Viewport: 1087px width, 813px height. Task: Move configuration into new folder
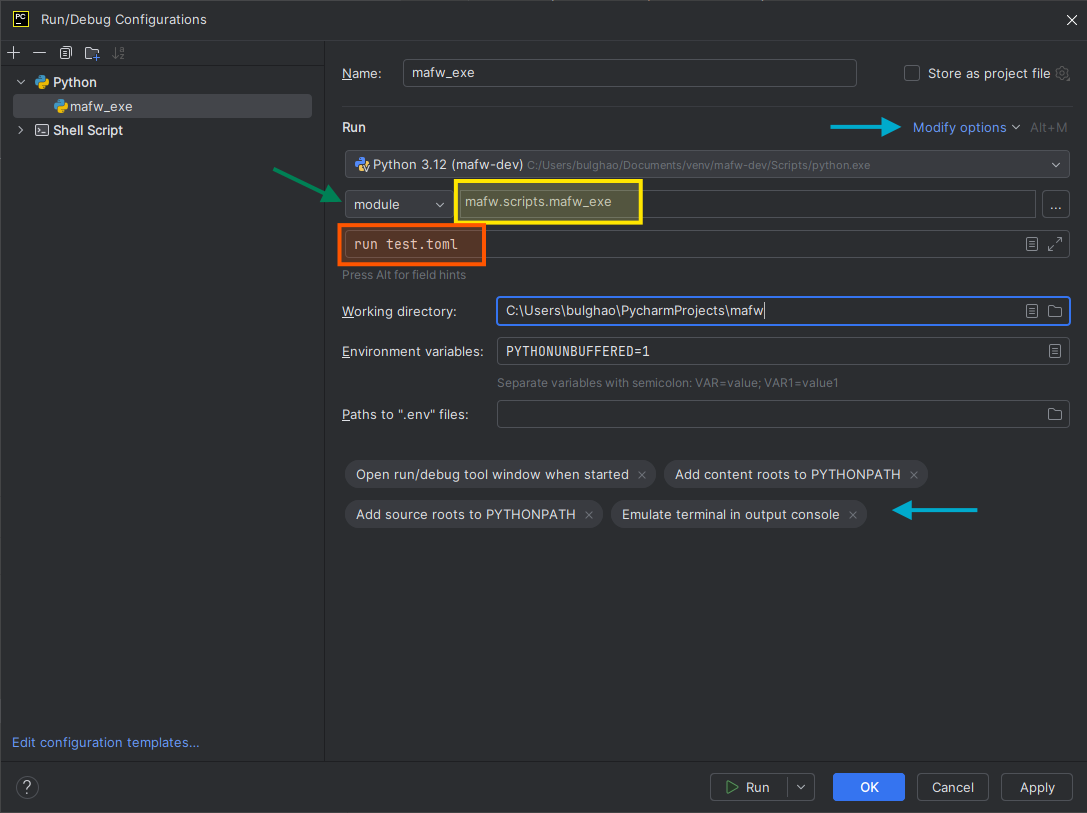coord(92,53)
